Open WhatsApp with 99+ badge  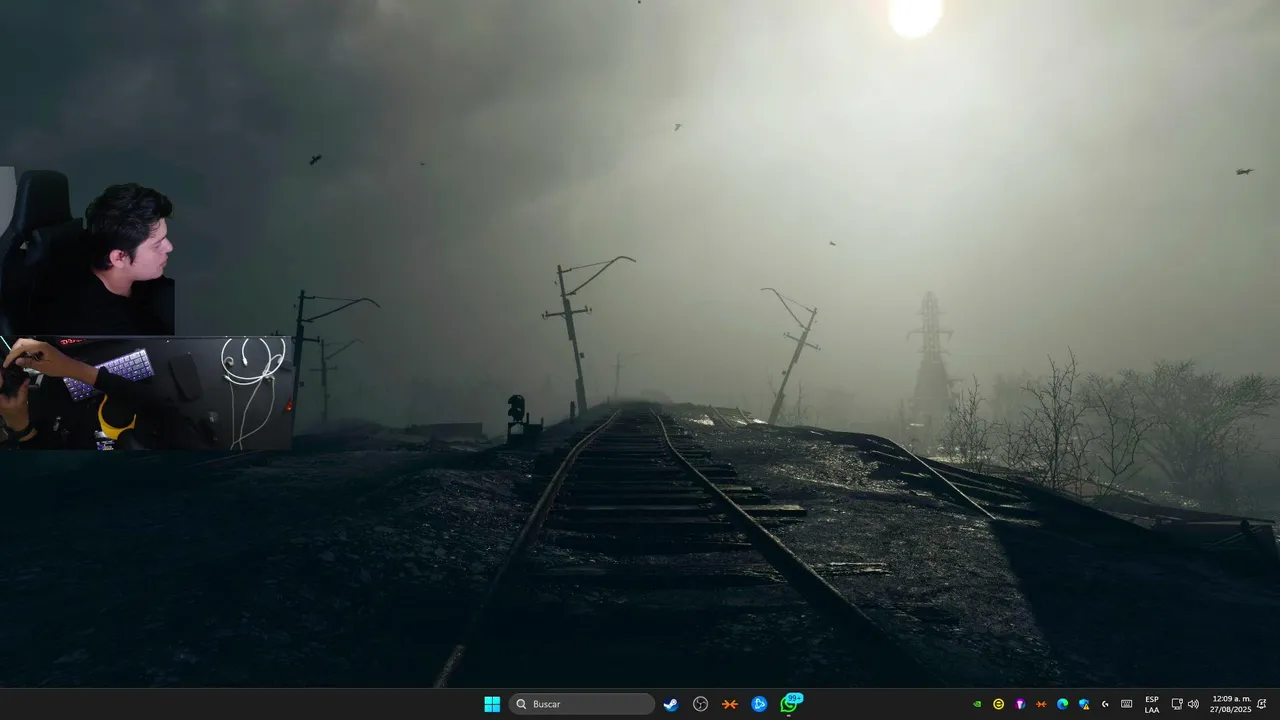pos(790,703)
